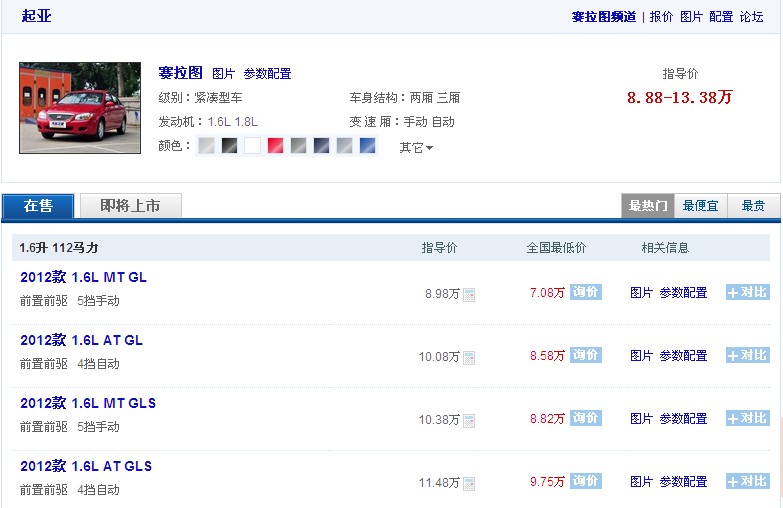The image size is (783, 508).
Task: Open the 报价 link in header
Action: click(662, 17)
